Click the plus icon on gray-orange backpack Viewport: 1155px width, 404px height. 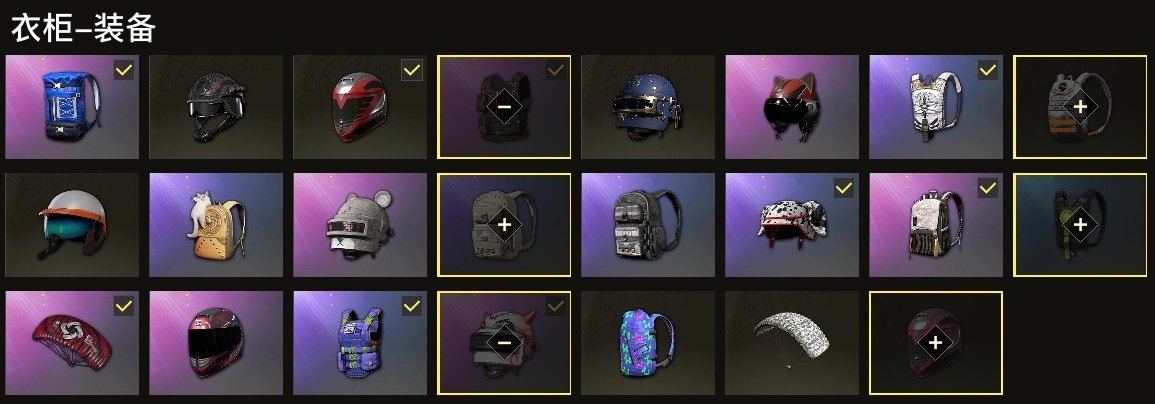click(1080, 107)
